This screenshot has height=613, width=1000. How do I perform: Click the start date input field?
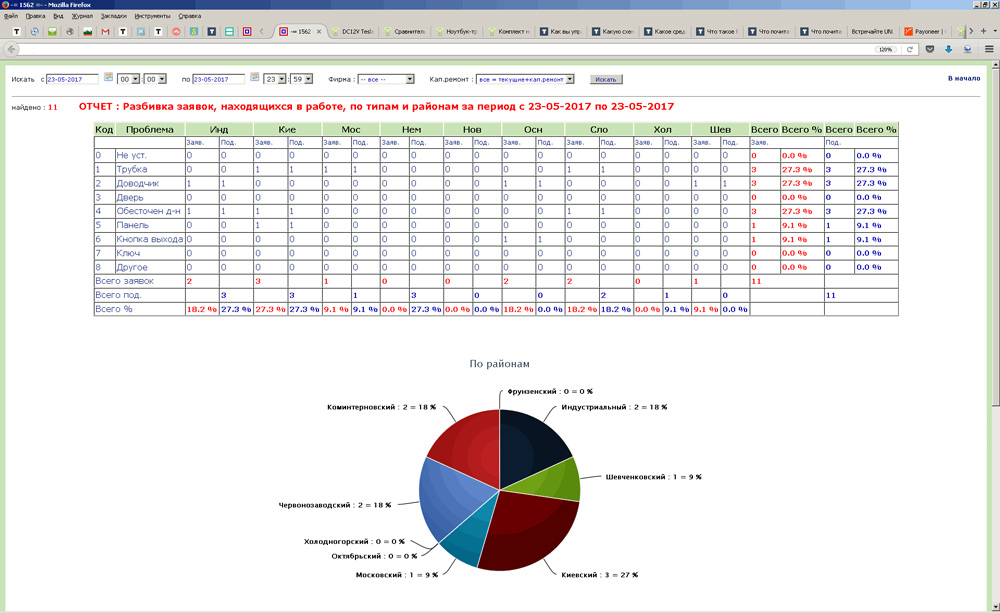click(73, 78)
